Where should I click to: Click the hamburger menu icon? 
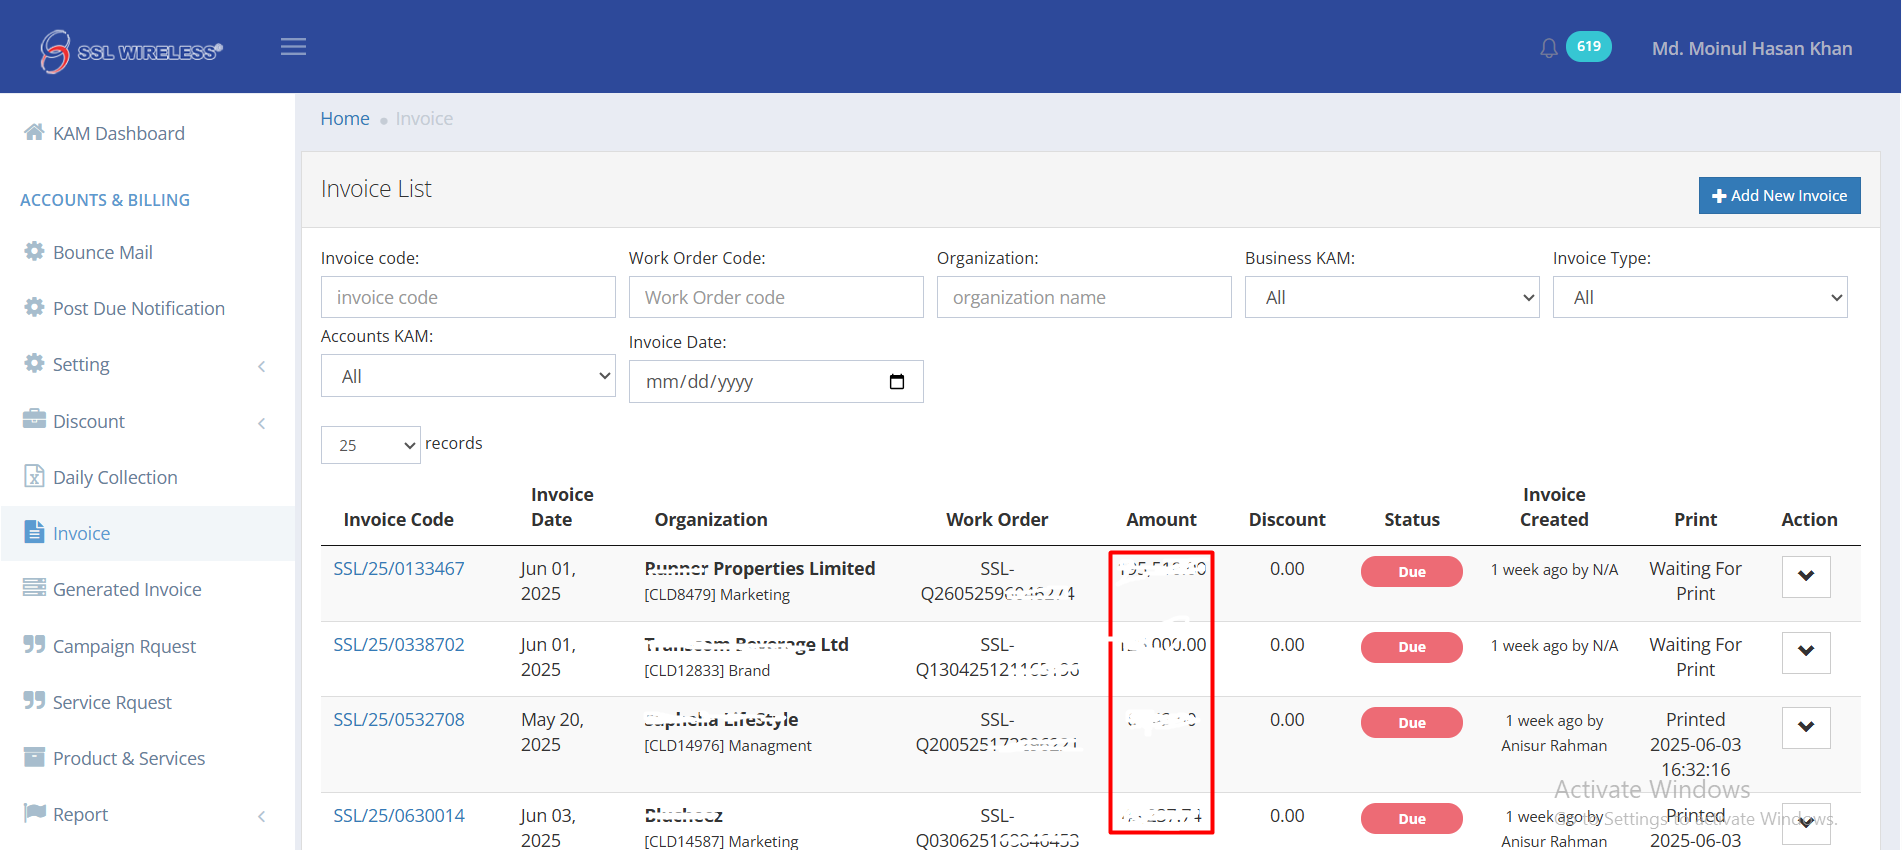click(x=293, y=47)
